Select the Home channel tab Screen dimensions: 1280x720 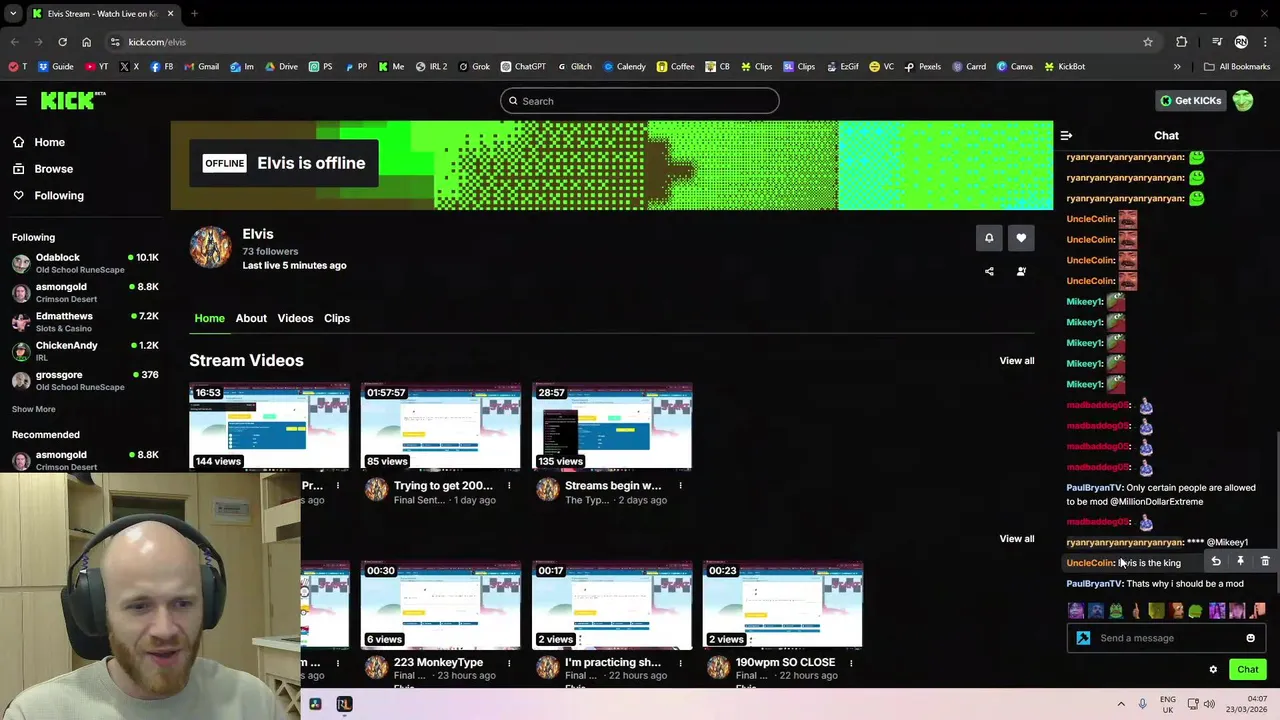(x=209, y=318)
